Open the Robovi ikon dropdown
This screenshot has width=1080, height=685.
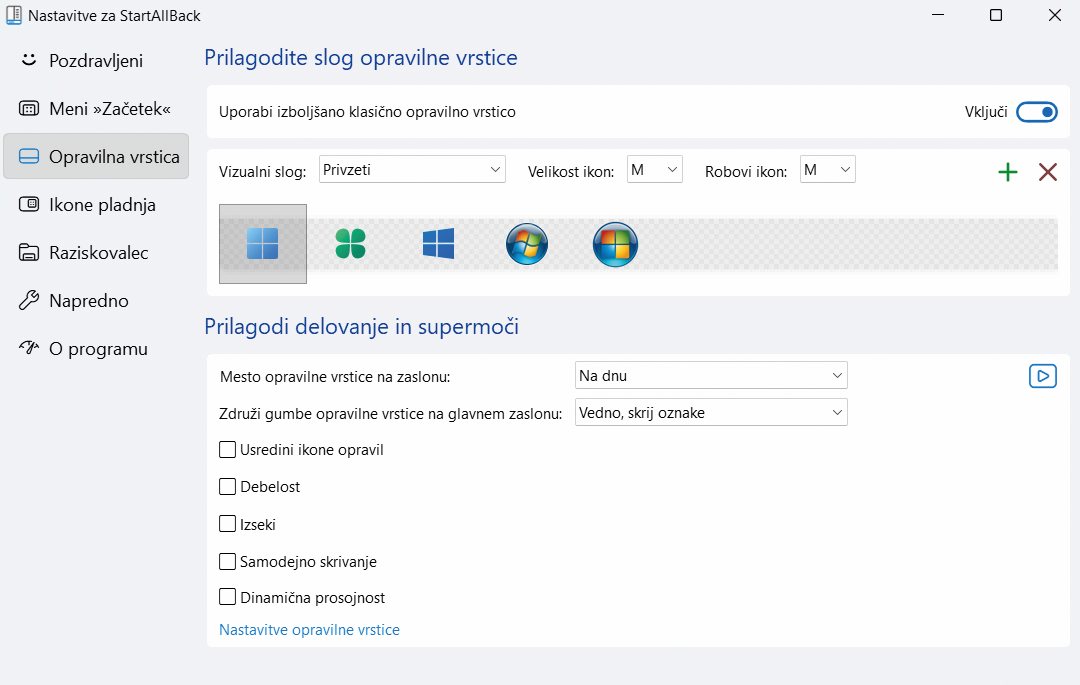click(827, 169)
